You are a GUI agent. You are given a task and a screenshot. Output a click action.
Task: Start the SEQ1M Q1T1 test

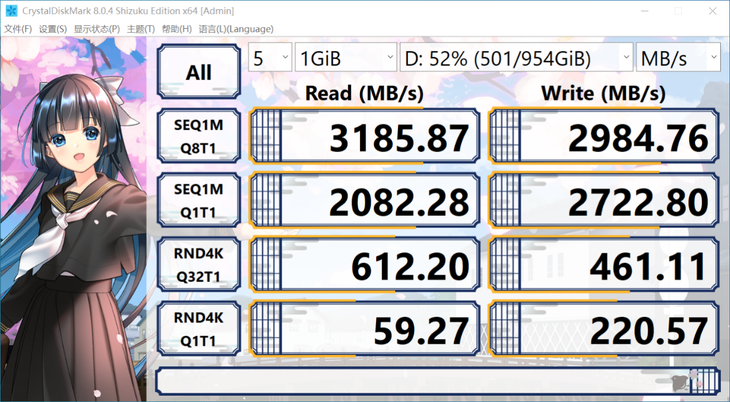199,200
